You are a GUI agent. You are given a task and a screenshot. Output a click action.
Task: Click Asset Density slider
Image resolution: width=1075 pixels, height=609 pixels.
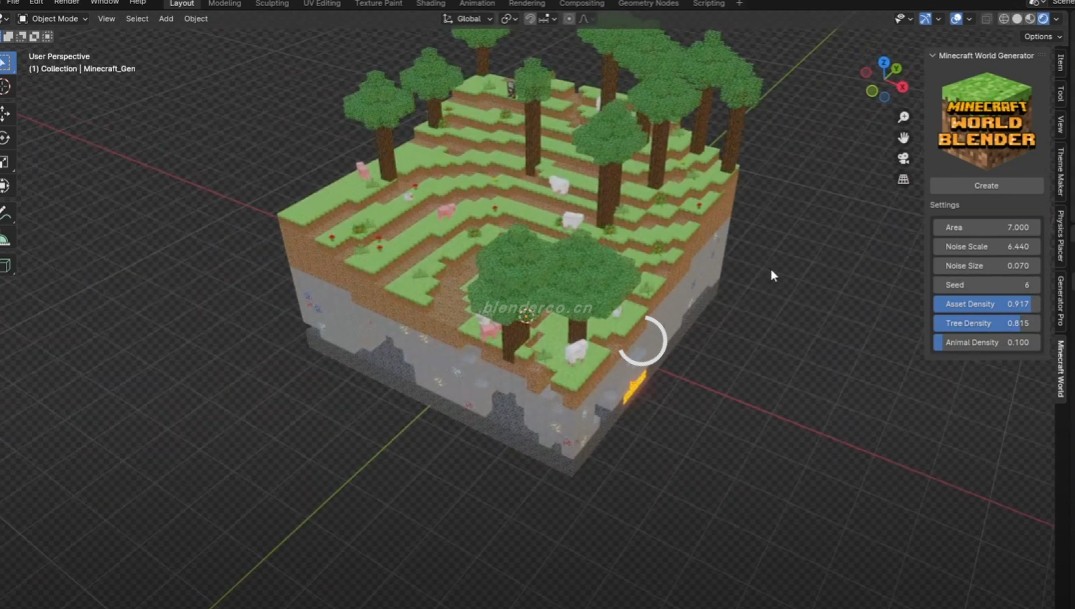coord(986,304)
